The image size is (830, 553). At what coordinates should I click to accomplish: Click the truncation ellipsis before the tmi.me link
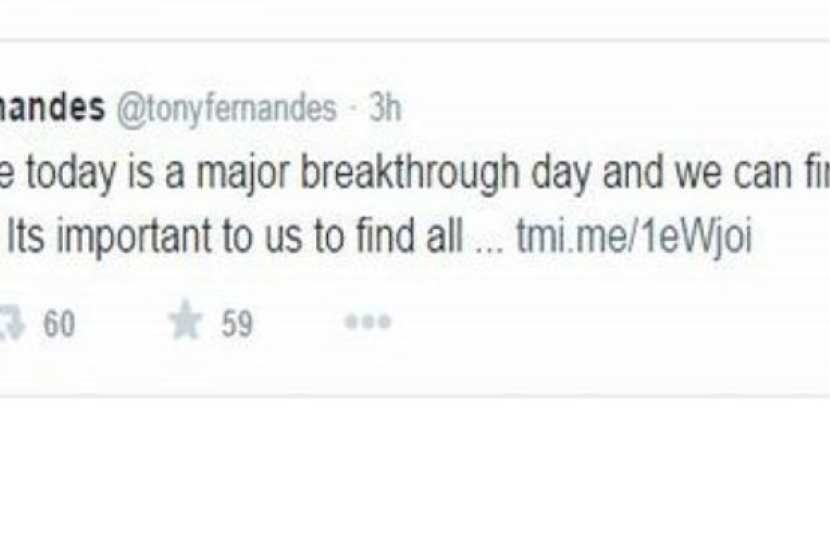(x=490, y=242)
